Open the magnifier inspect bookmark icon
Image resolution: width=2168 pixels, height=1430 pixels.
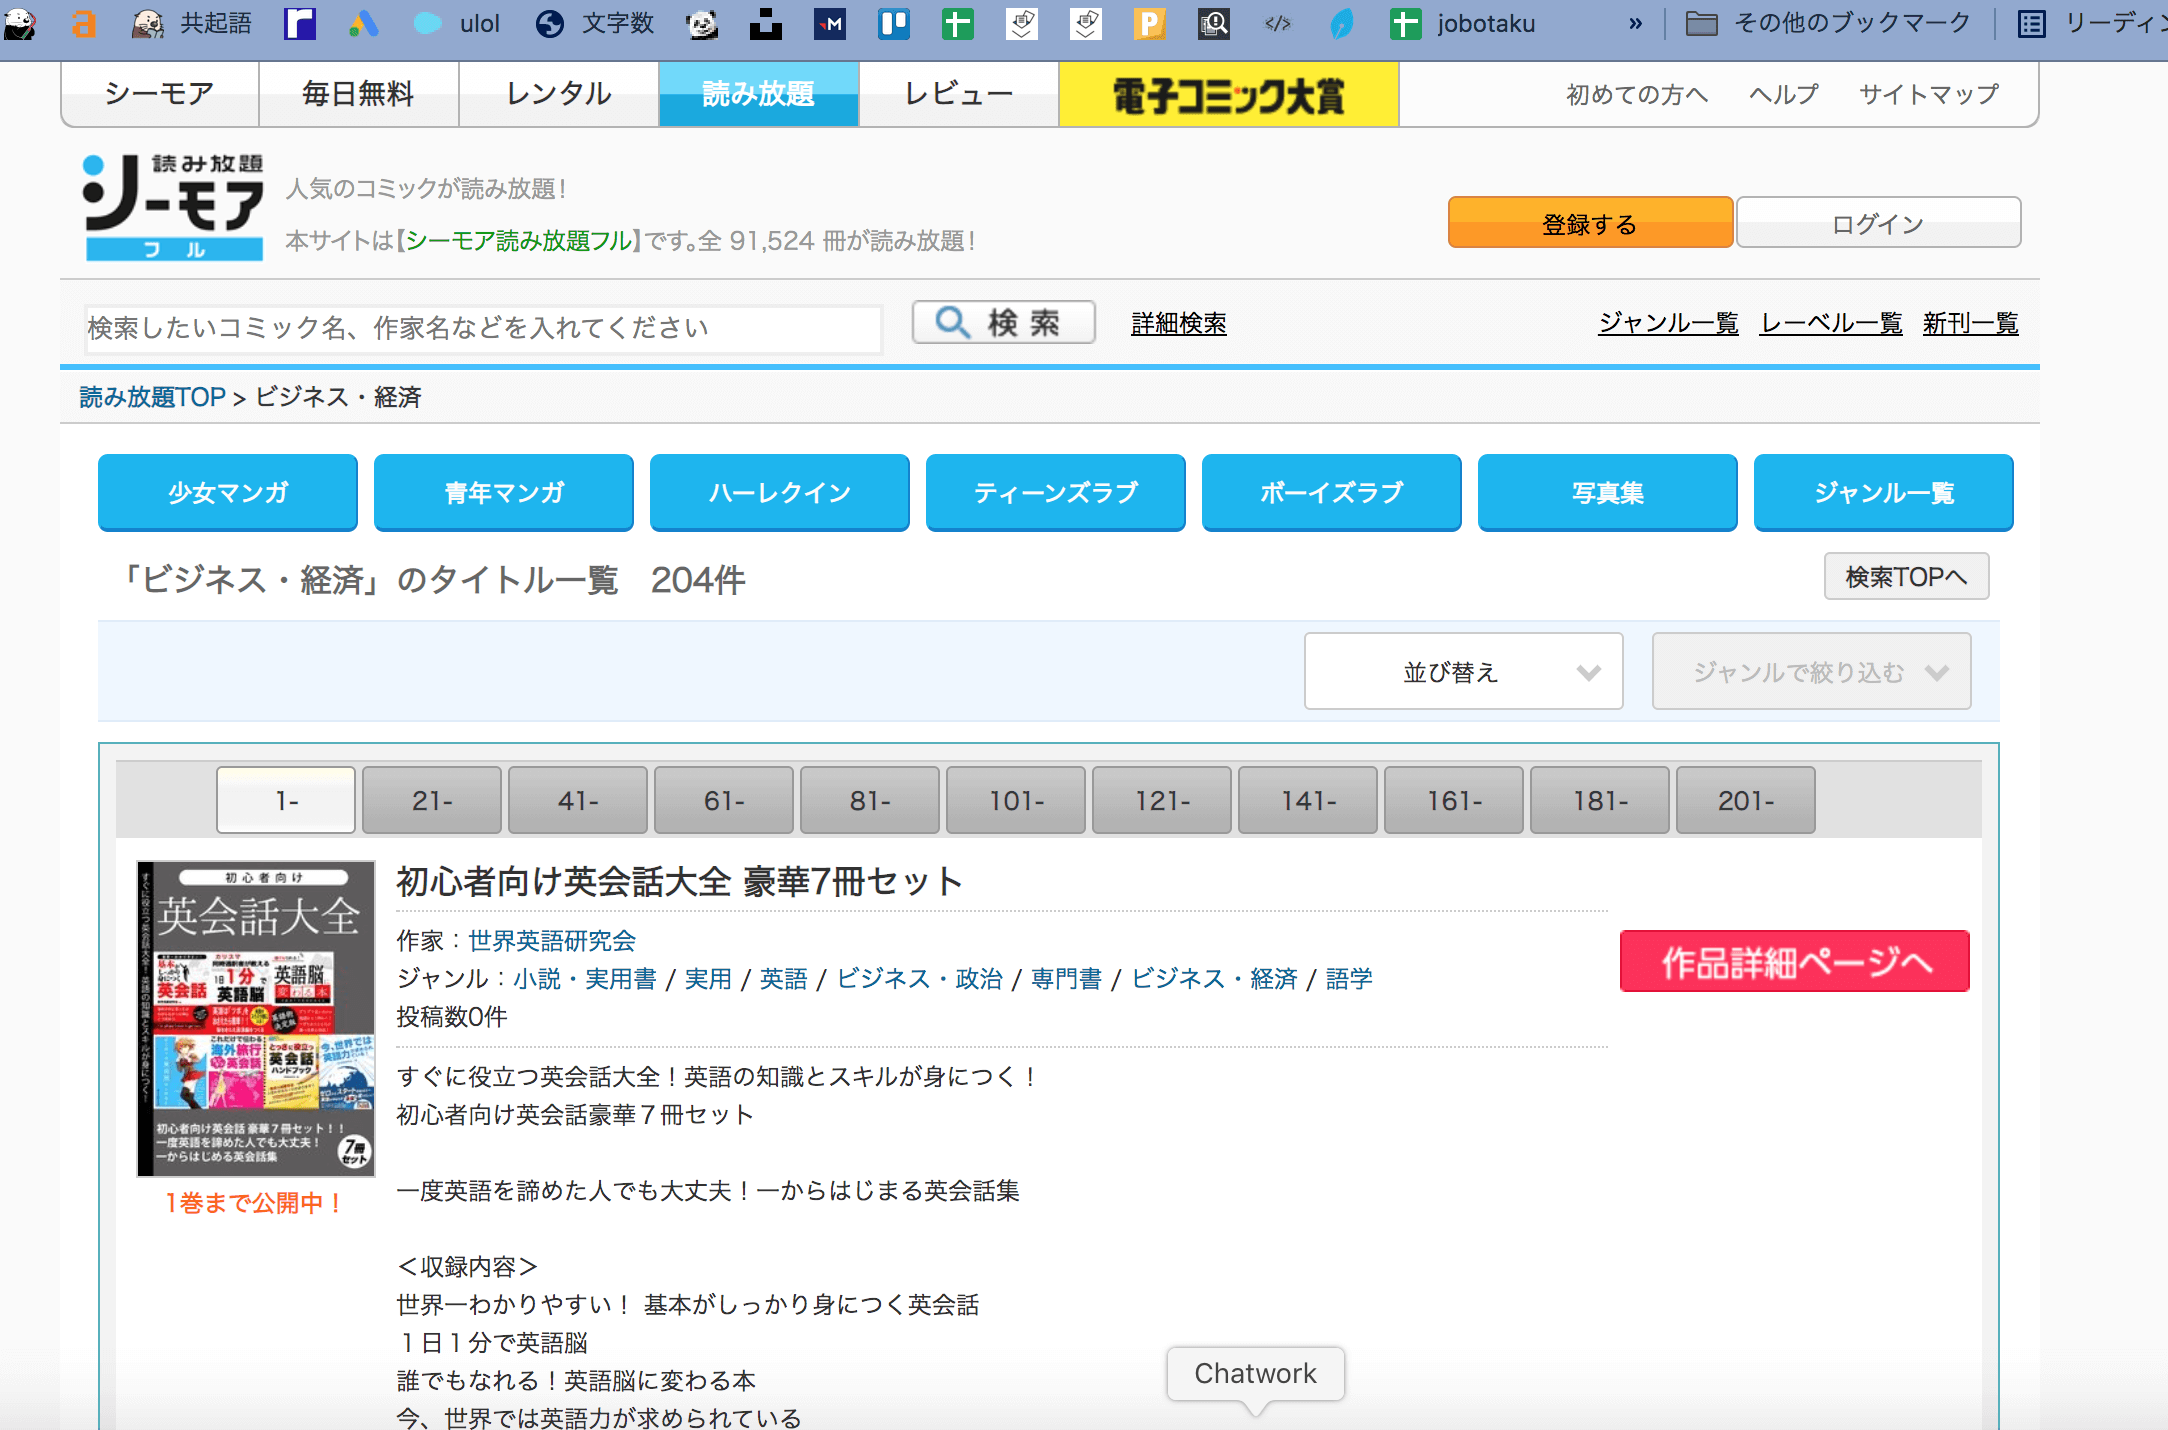(x=1214, y=23)
